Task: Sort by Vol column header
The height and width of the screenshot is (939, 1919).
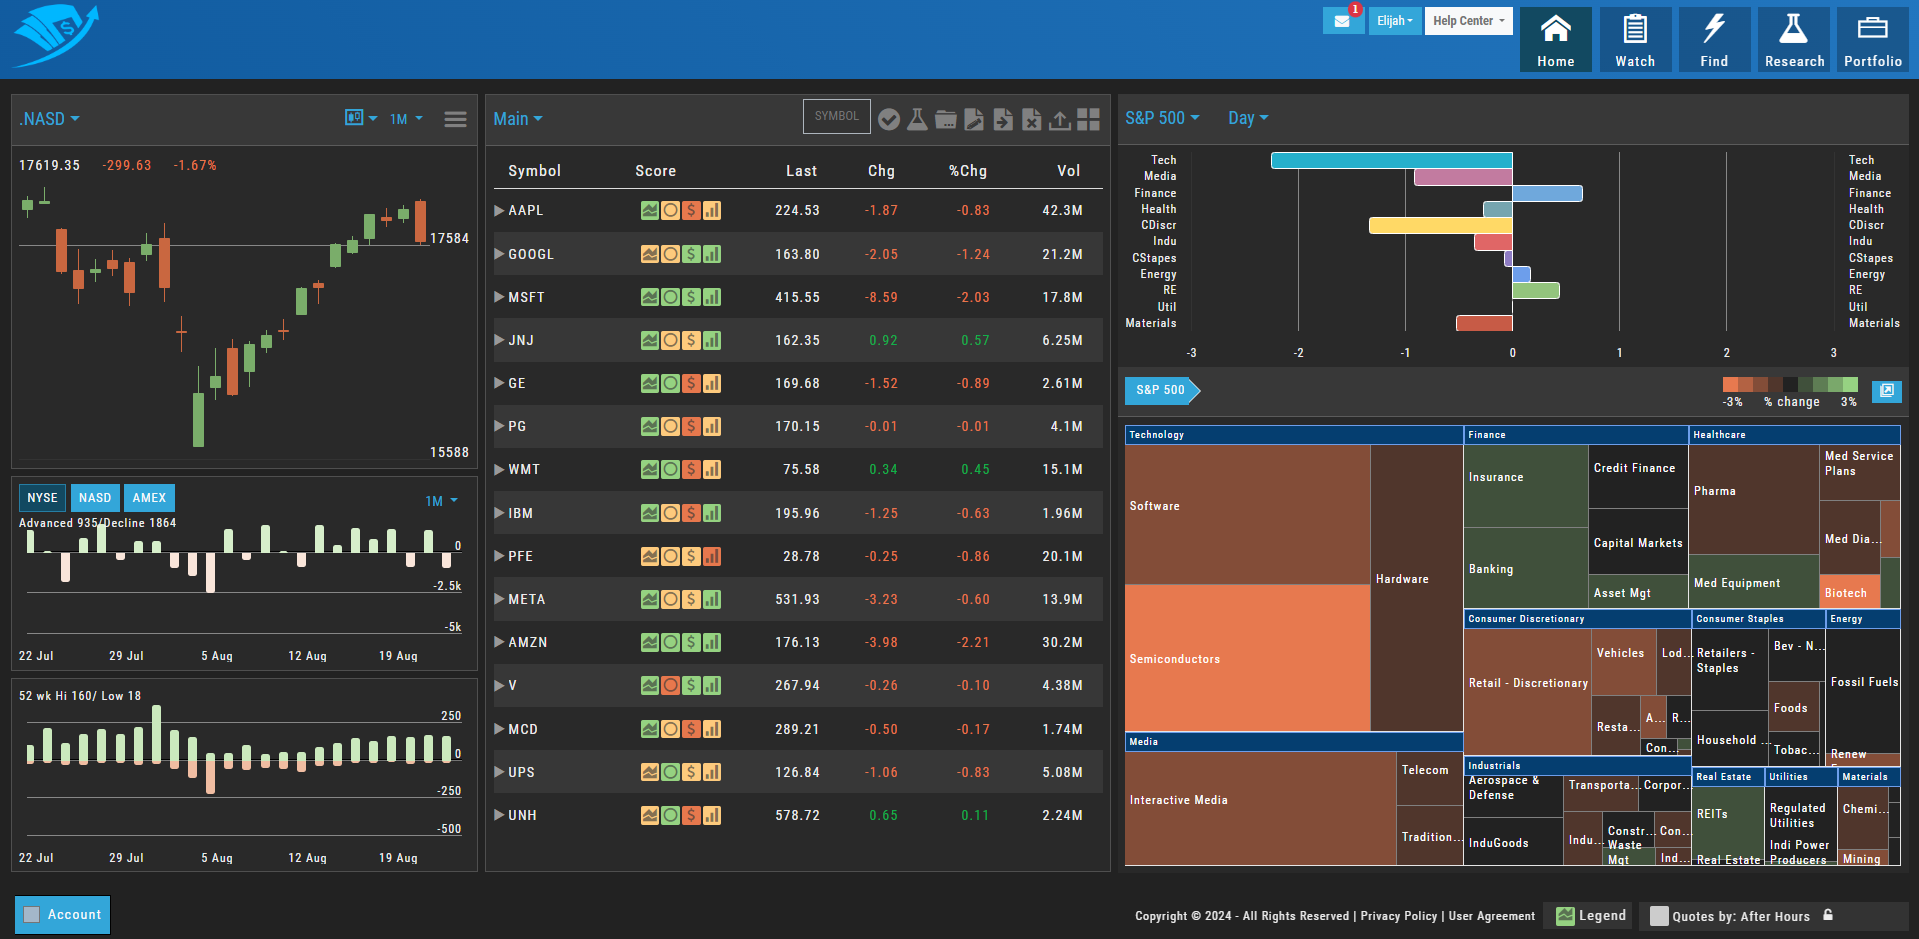Action: tap(1069, 171)
